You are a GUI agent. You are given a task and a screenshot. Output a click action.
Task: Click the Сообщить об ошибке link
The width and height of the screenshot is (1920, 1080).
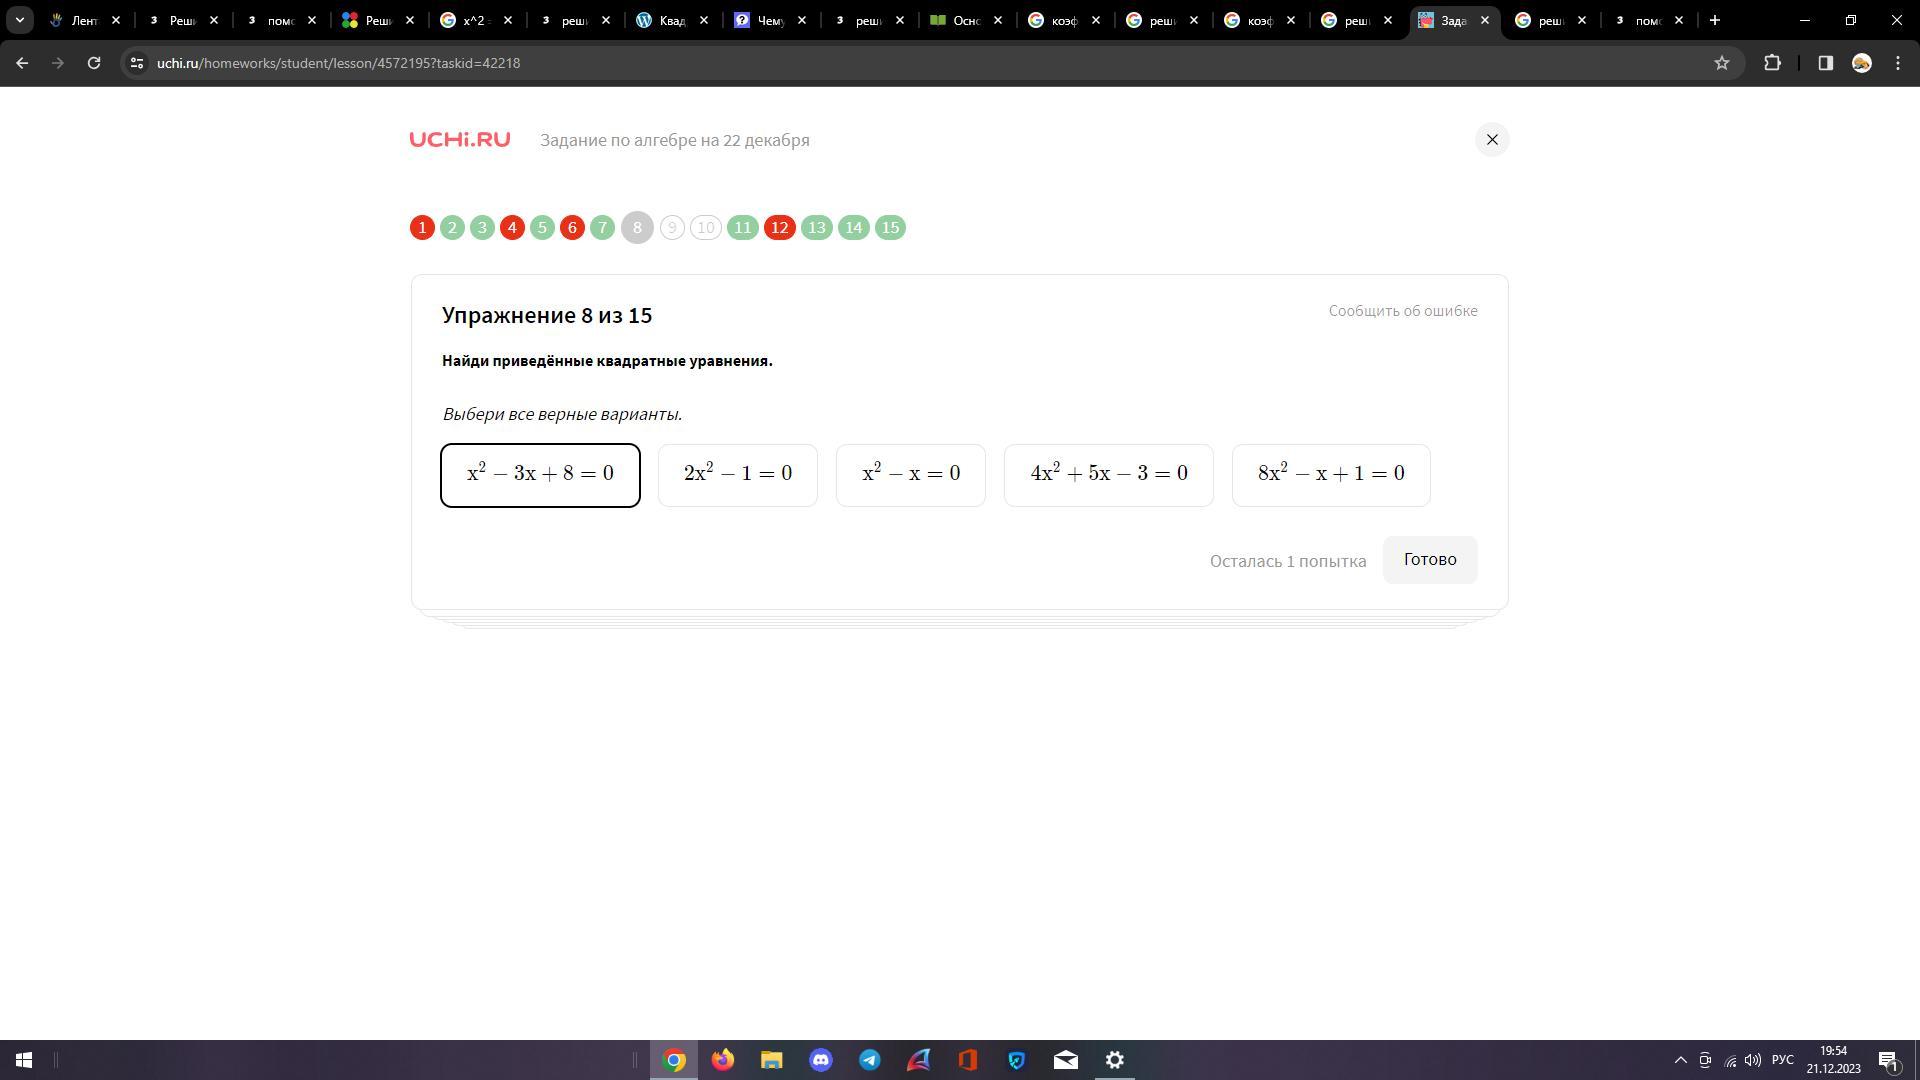pos(1403,311)
